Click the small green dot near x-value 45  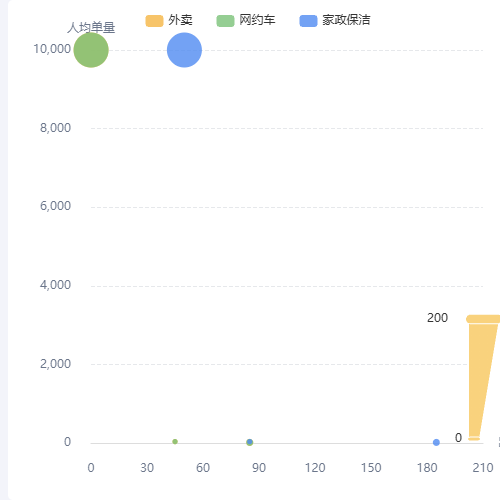point(175,442)
